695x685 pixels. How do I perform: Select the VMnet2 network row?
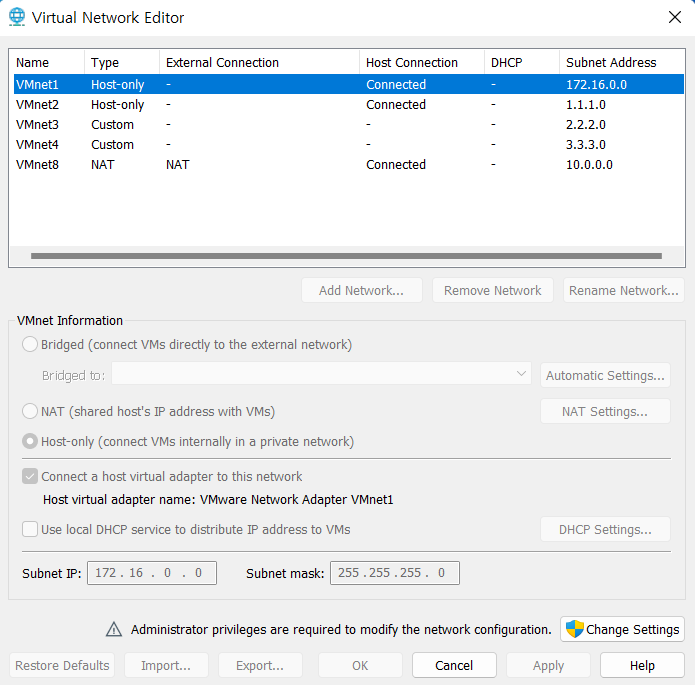tap(349, 105)
